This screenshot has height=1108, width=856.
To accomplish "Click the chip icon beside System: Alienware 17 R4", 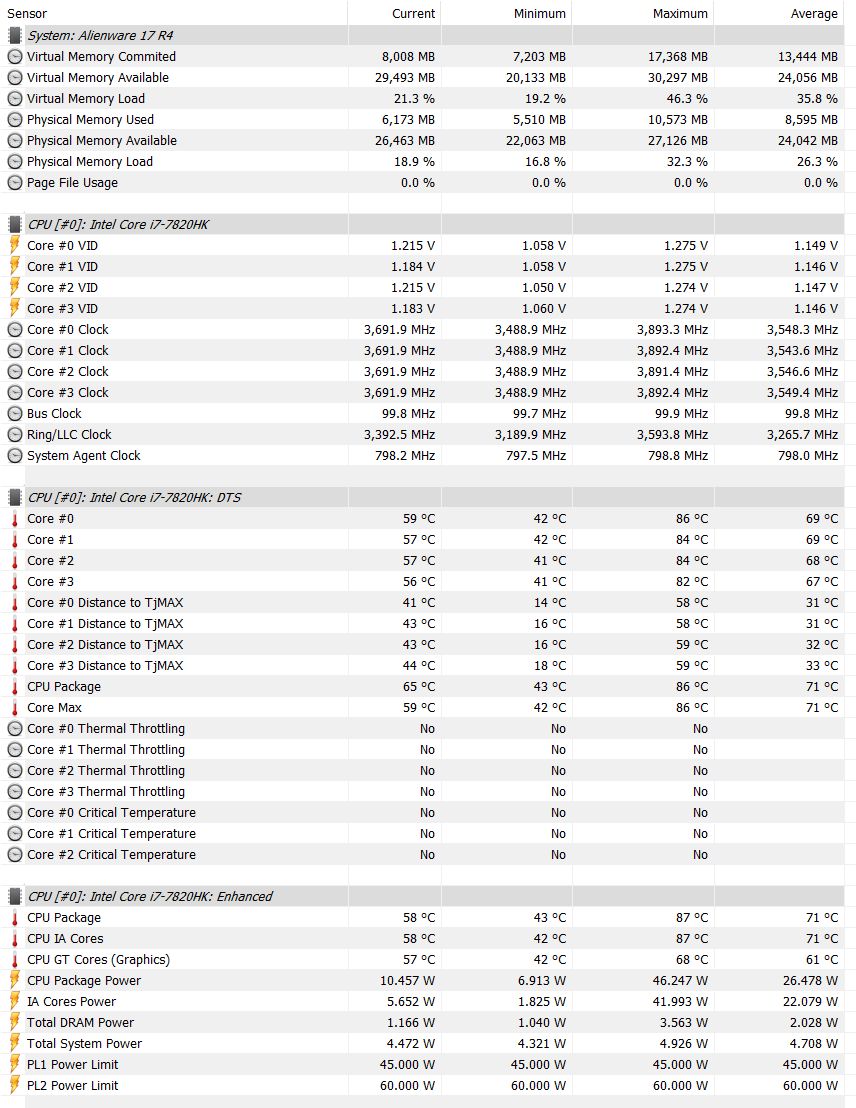I will click(14, 35).
